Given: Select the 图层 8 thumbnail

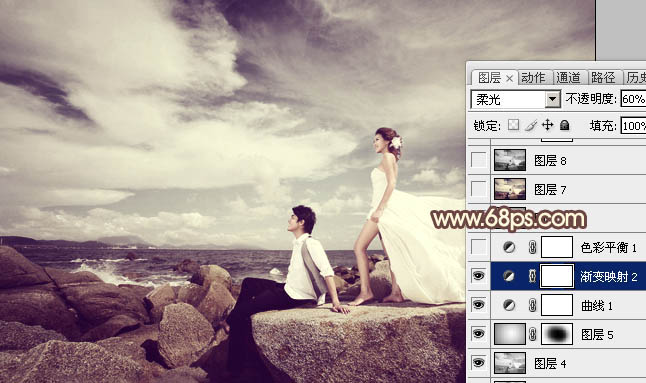Looking at the screenshot, I should tap(510, 160).
